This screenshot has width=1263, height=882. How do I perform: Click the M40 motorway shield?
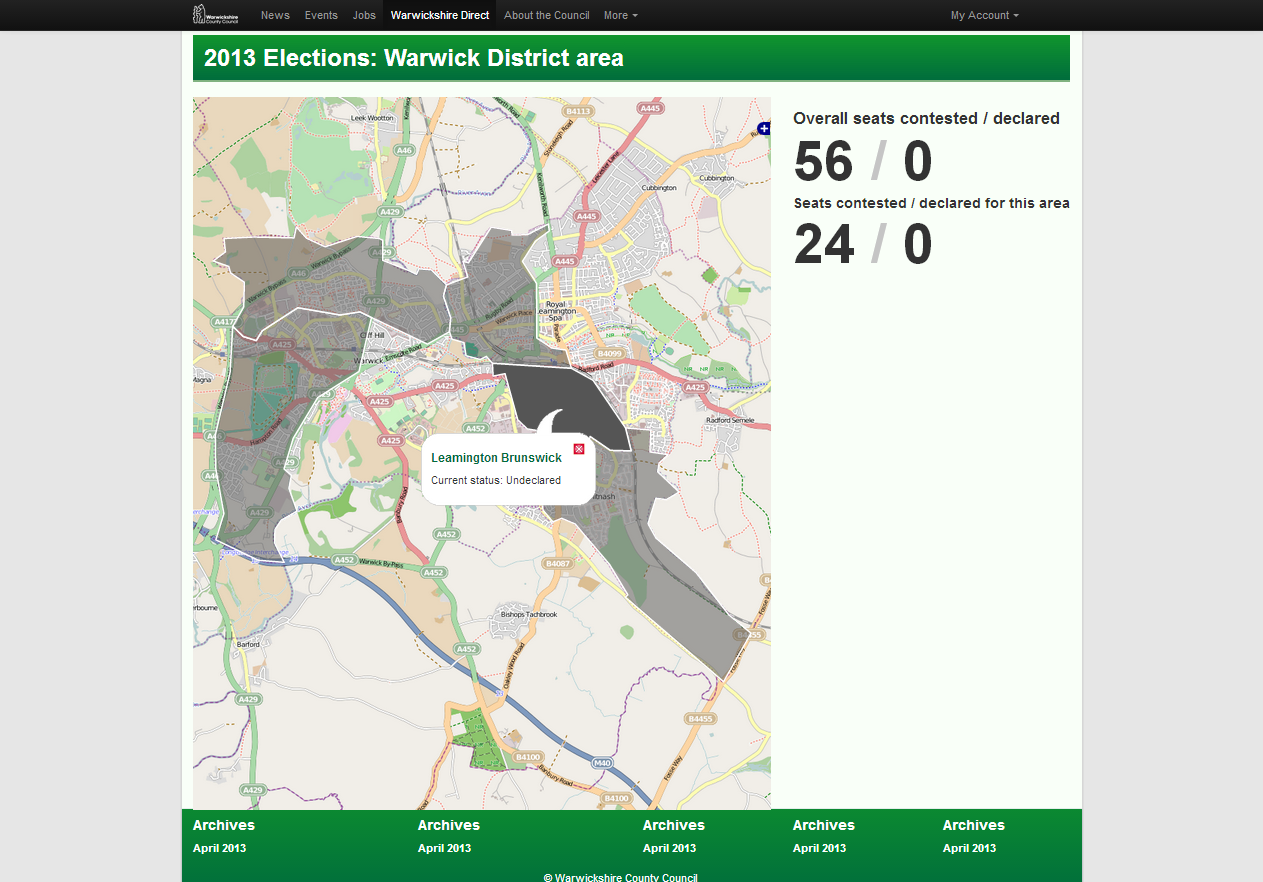602,763
